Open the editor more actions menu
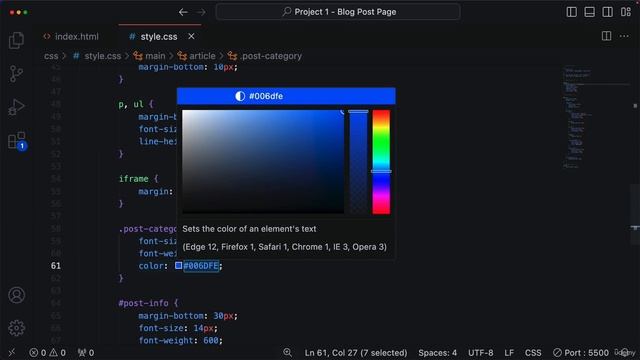 coord(624,36)
